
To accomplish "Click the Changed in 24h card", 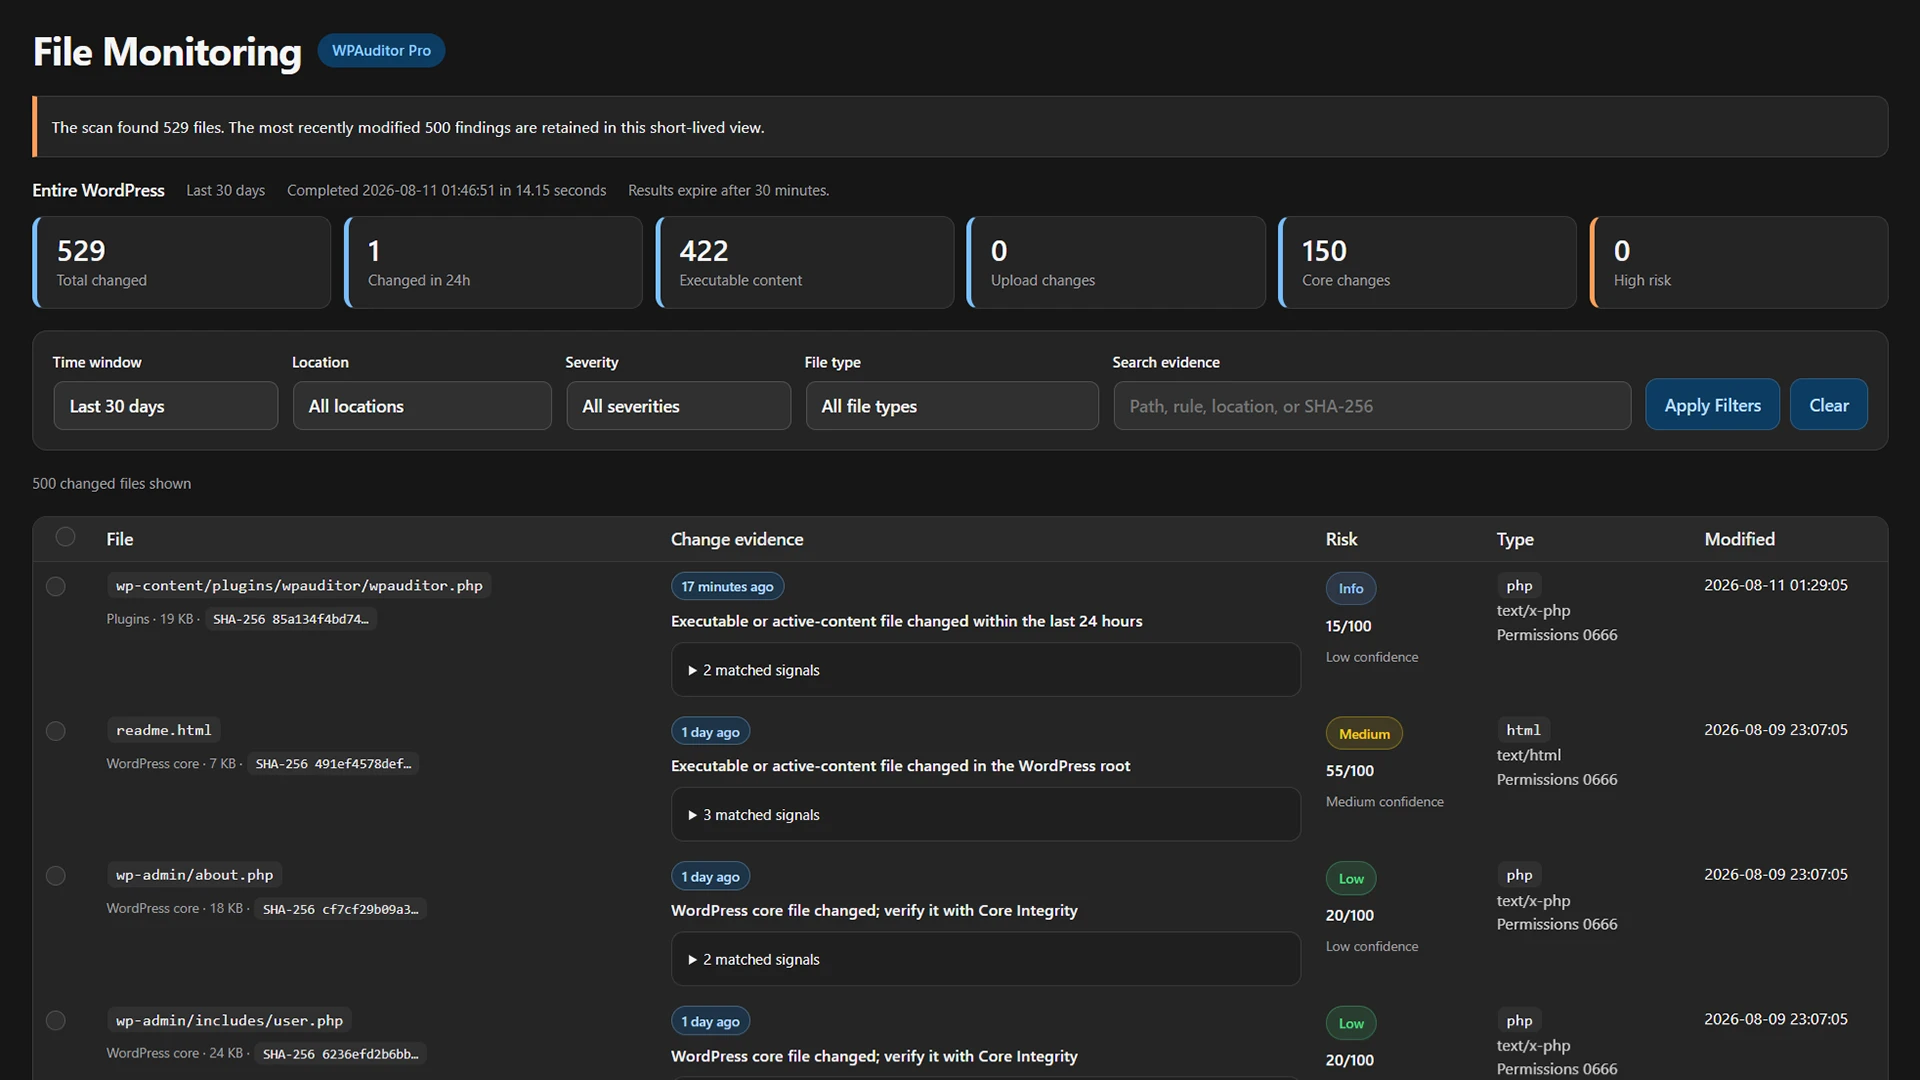I will click(x=493, y=263).
